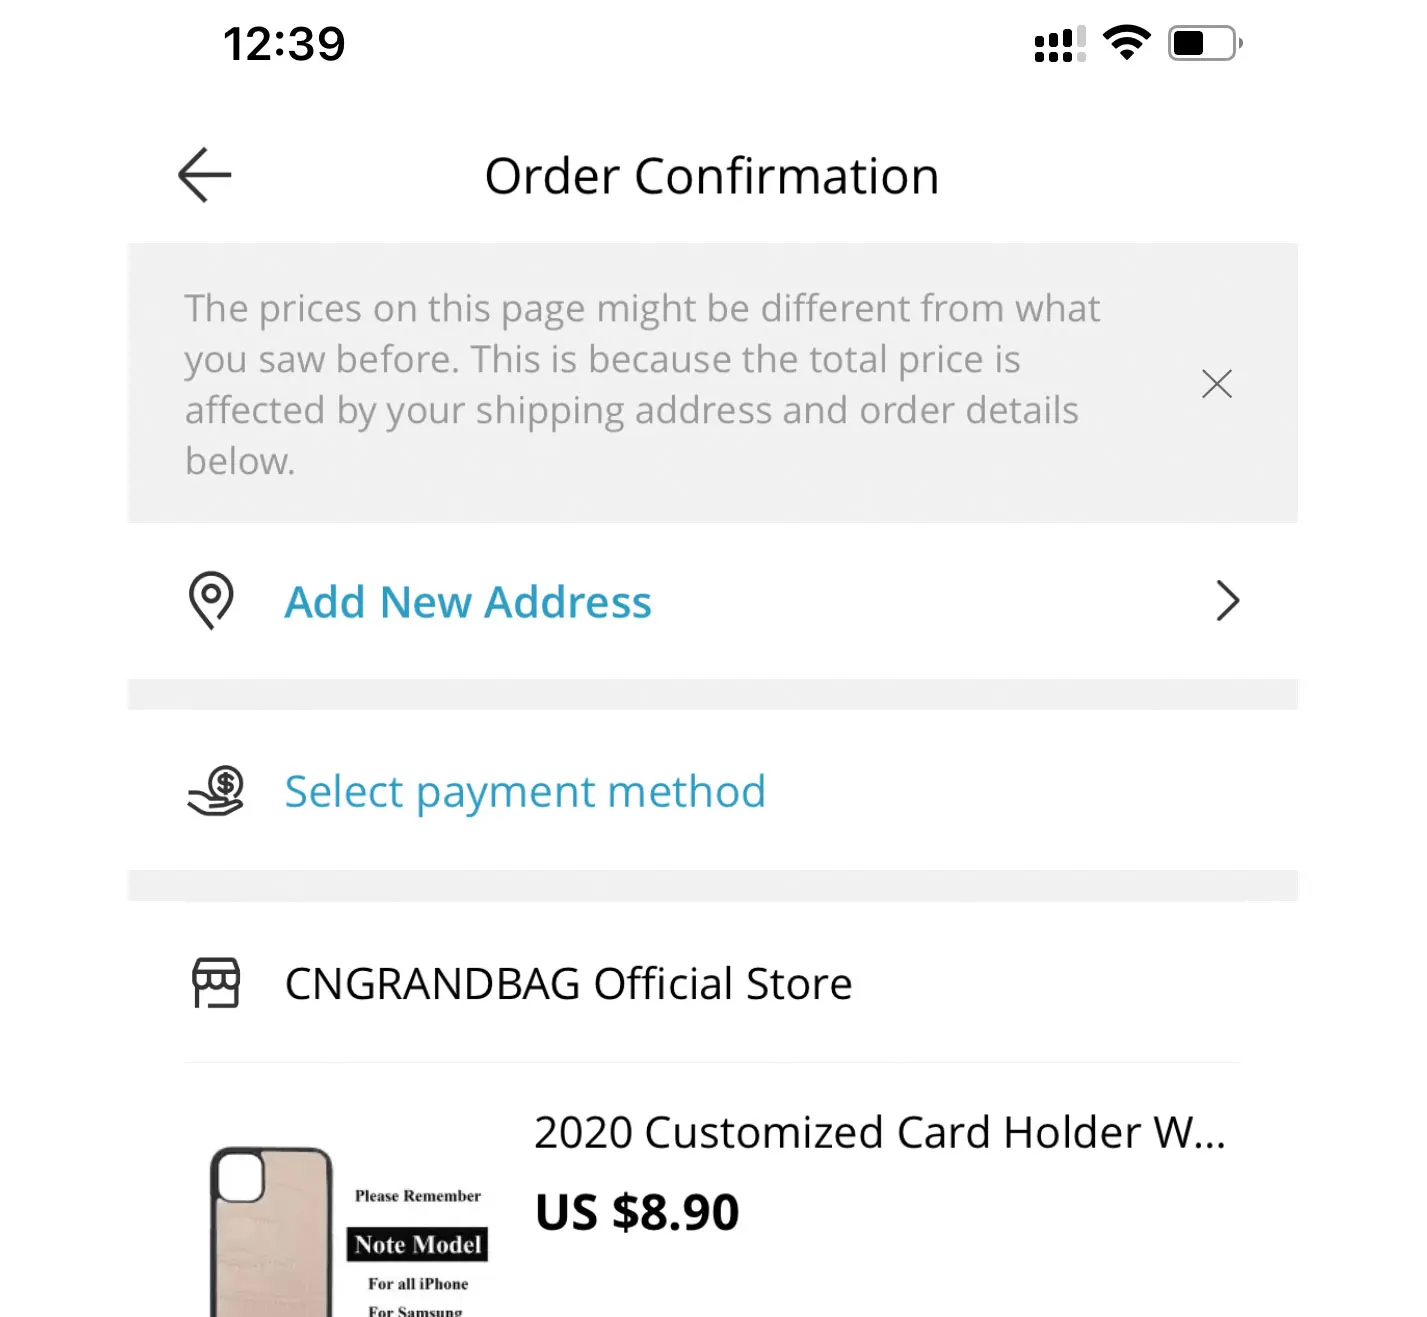This screenshot has height=1317, width=1427.
Task: Choose Select payment method
Action: click(525, 791)
